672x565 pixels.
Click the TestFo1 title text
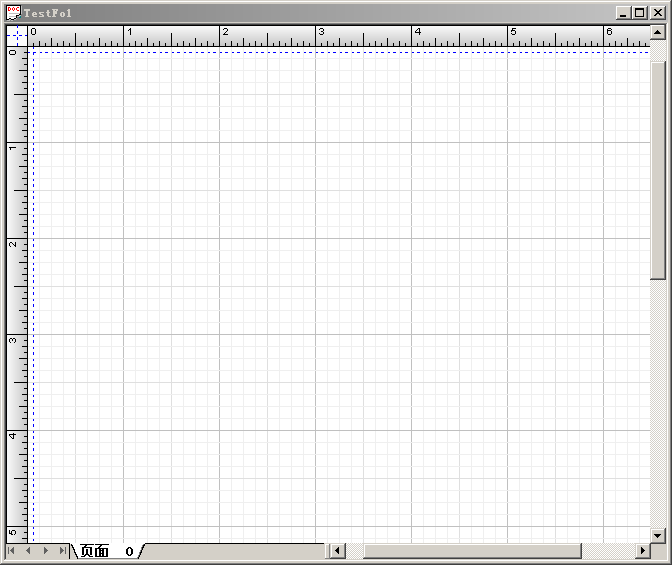pyautogui.click(x=48, y=13)
